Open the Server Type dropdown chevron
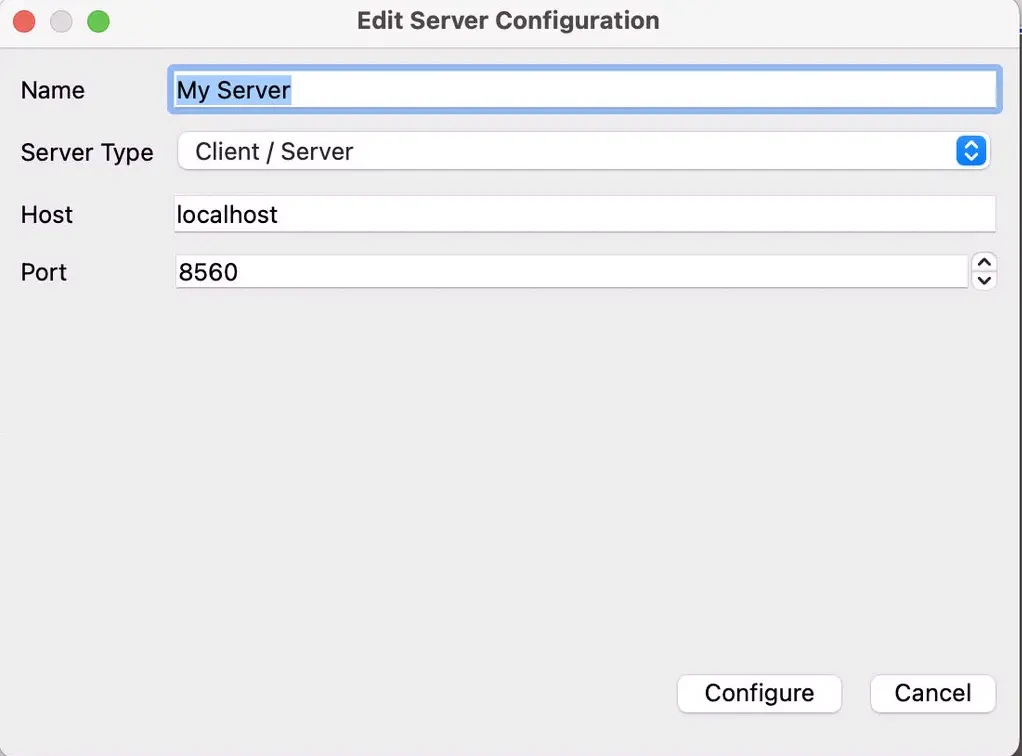This screenshot has width=1022, height=756. click(971, 151)
